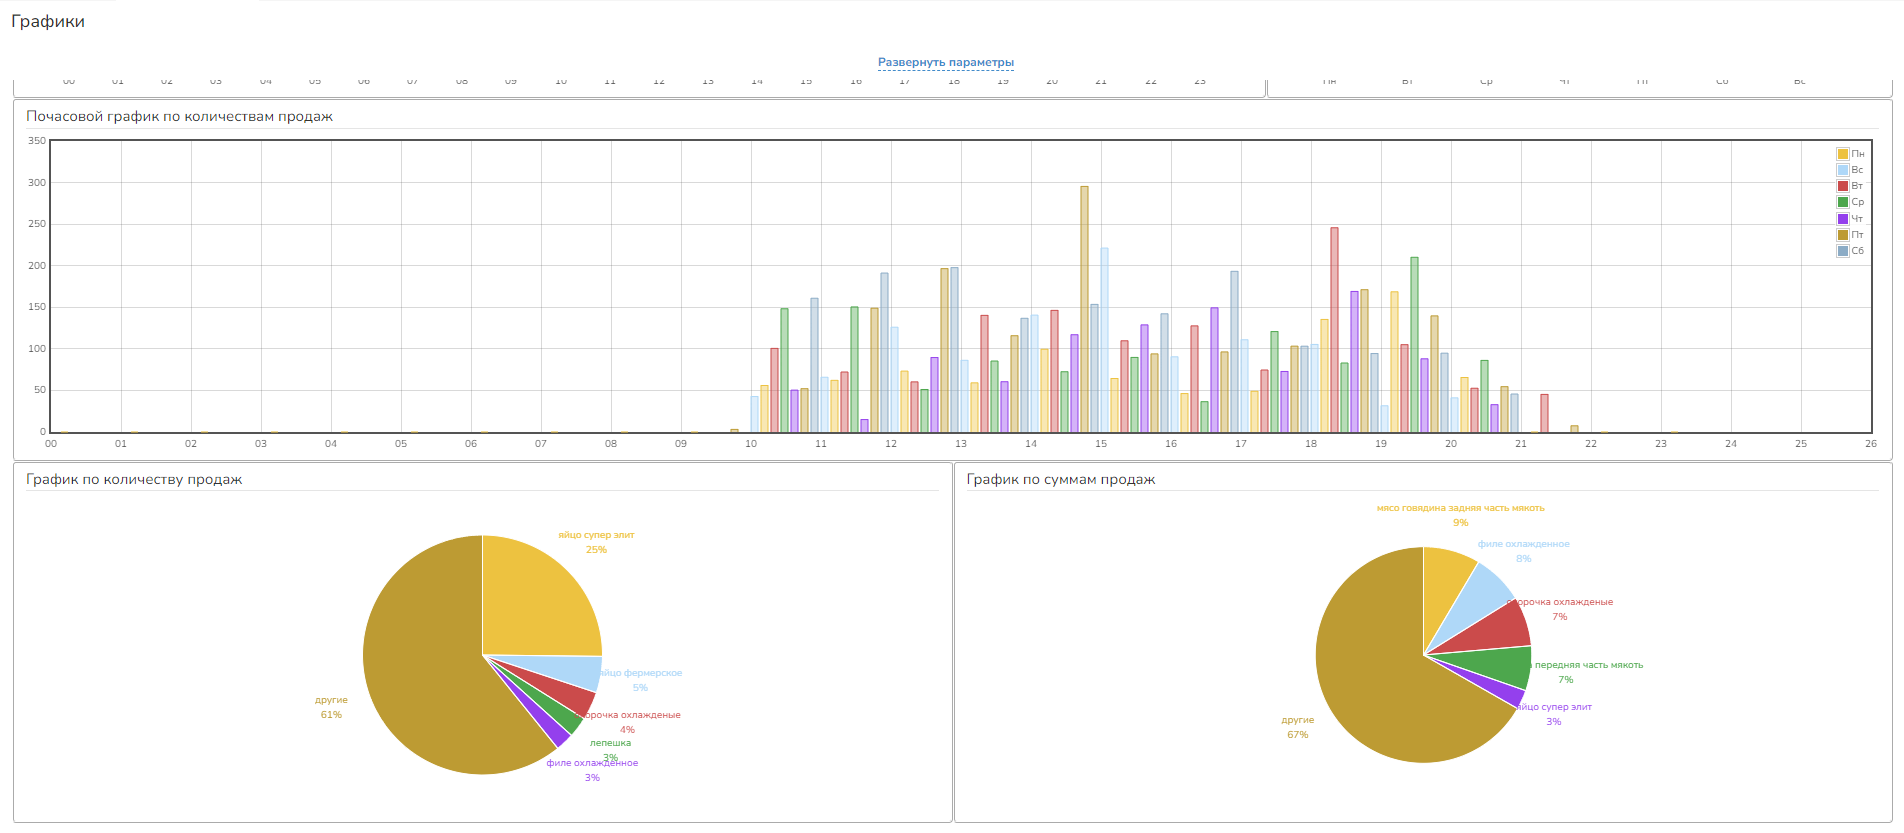Click the red 'Вт' legend swatch
Viewport: 1904px width, 833px height.
(x=1842, y=186)
